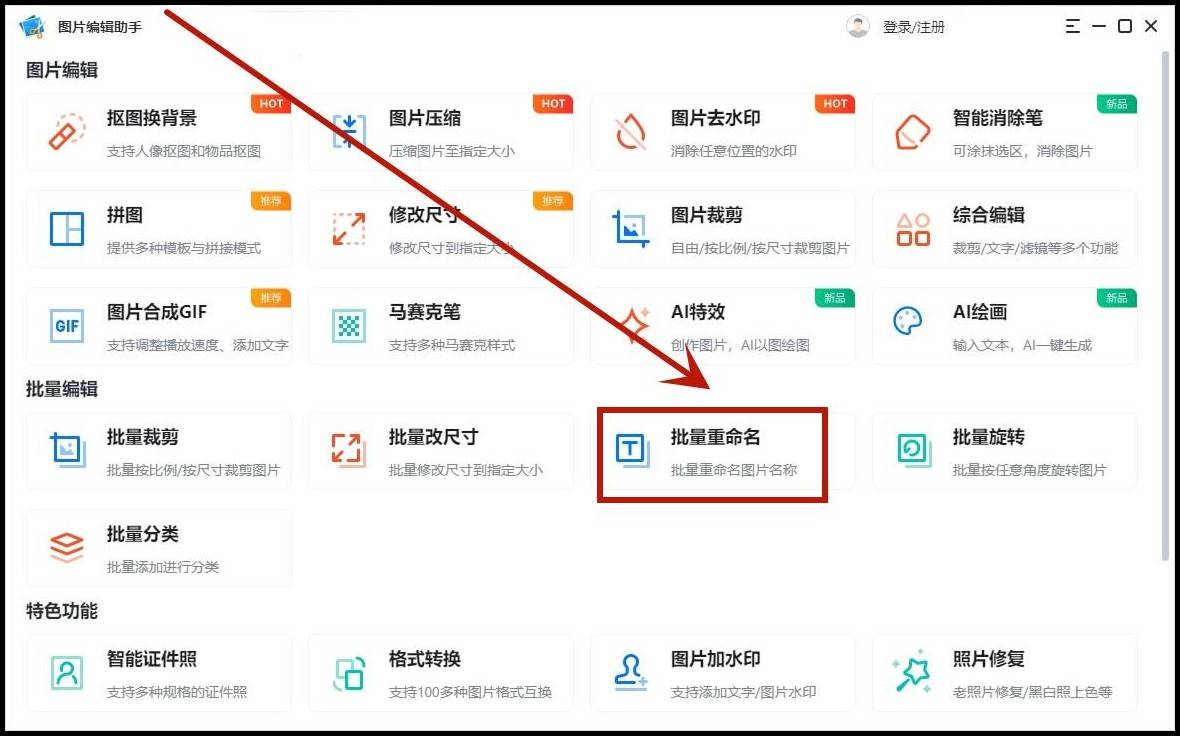
Task: Select the 图片去水印 droplet icon
Action: click(x=631, y=132)
